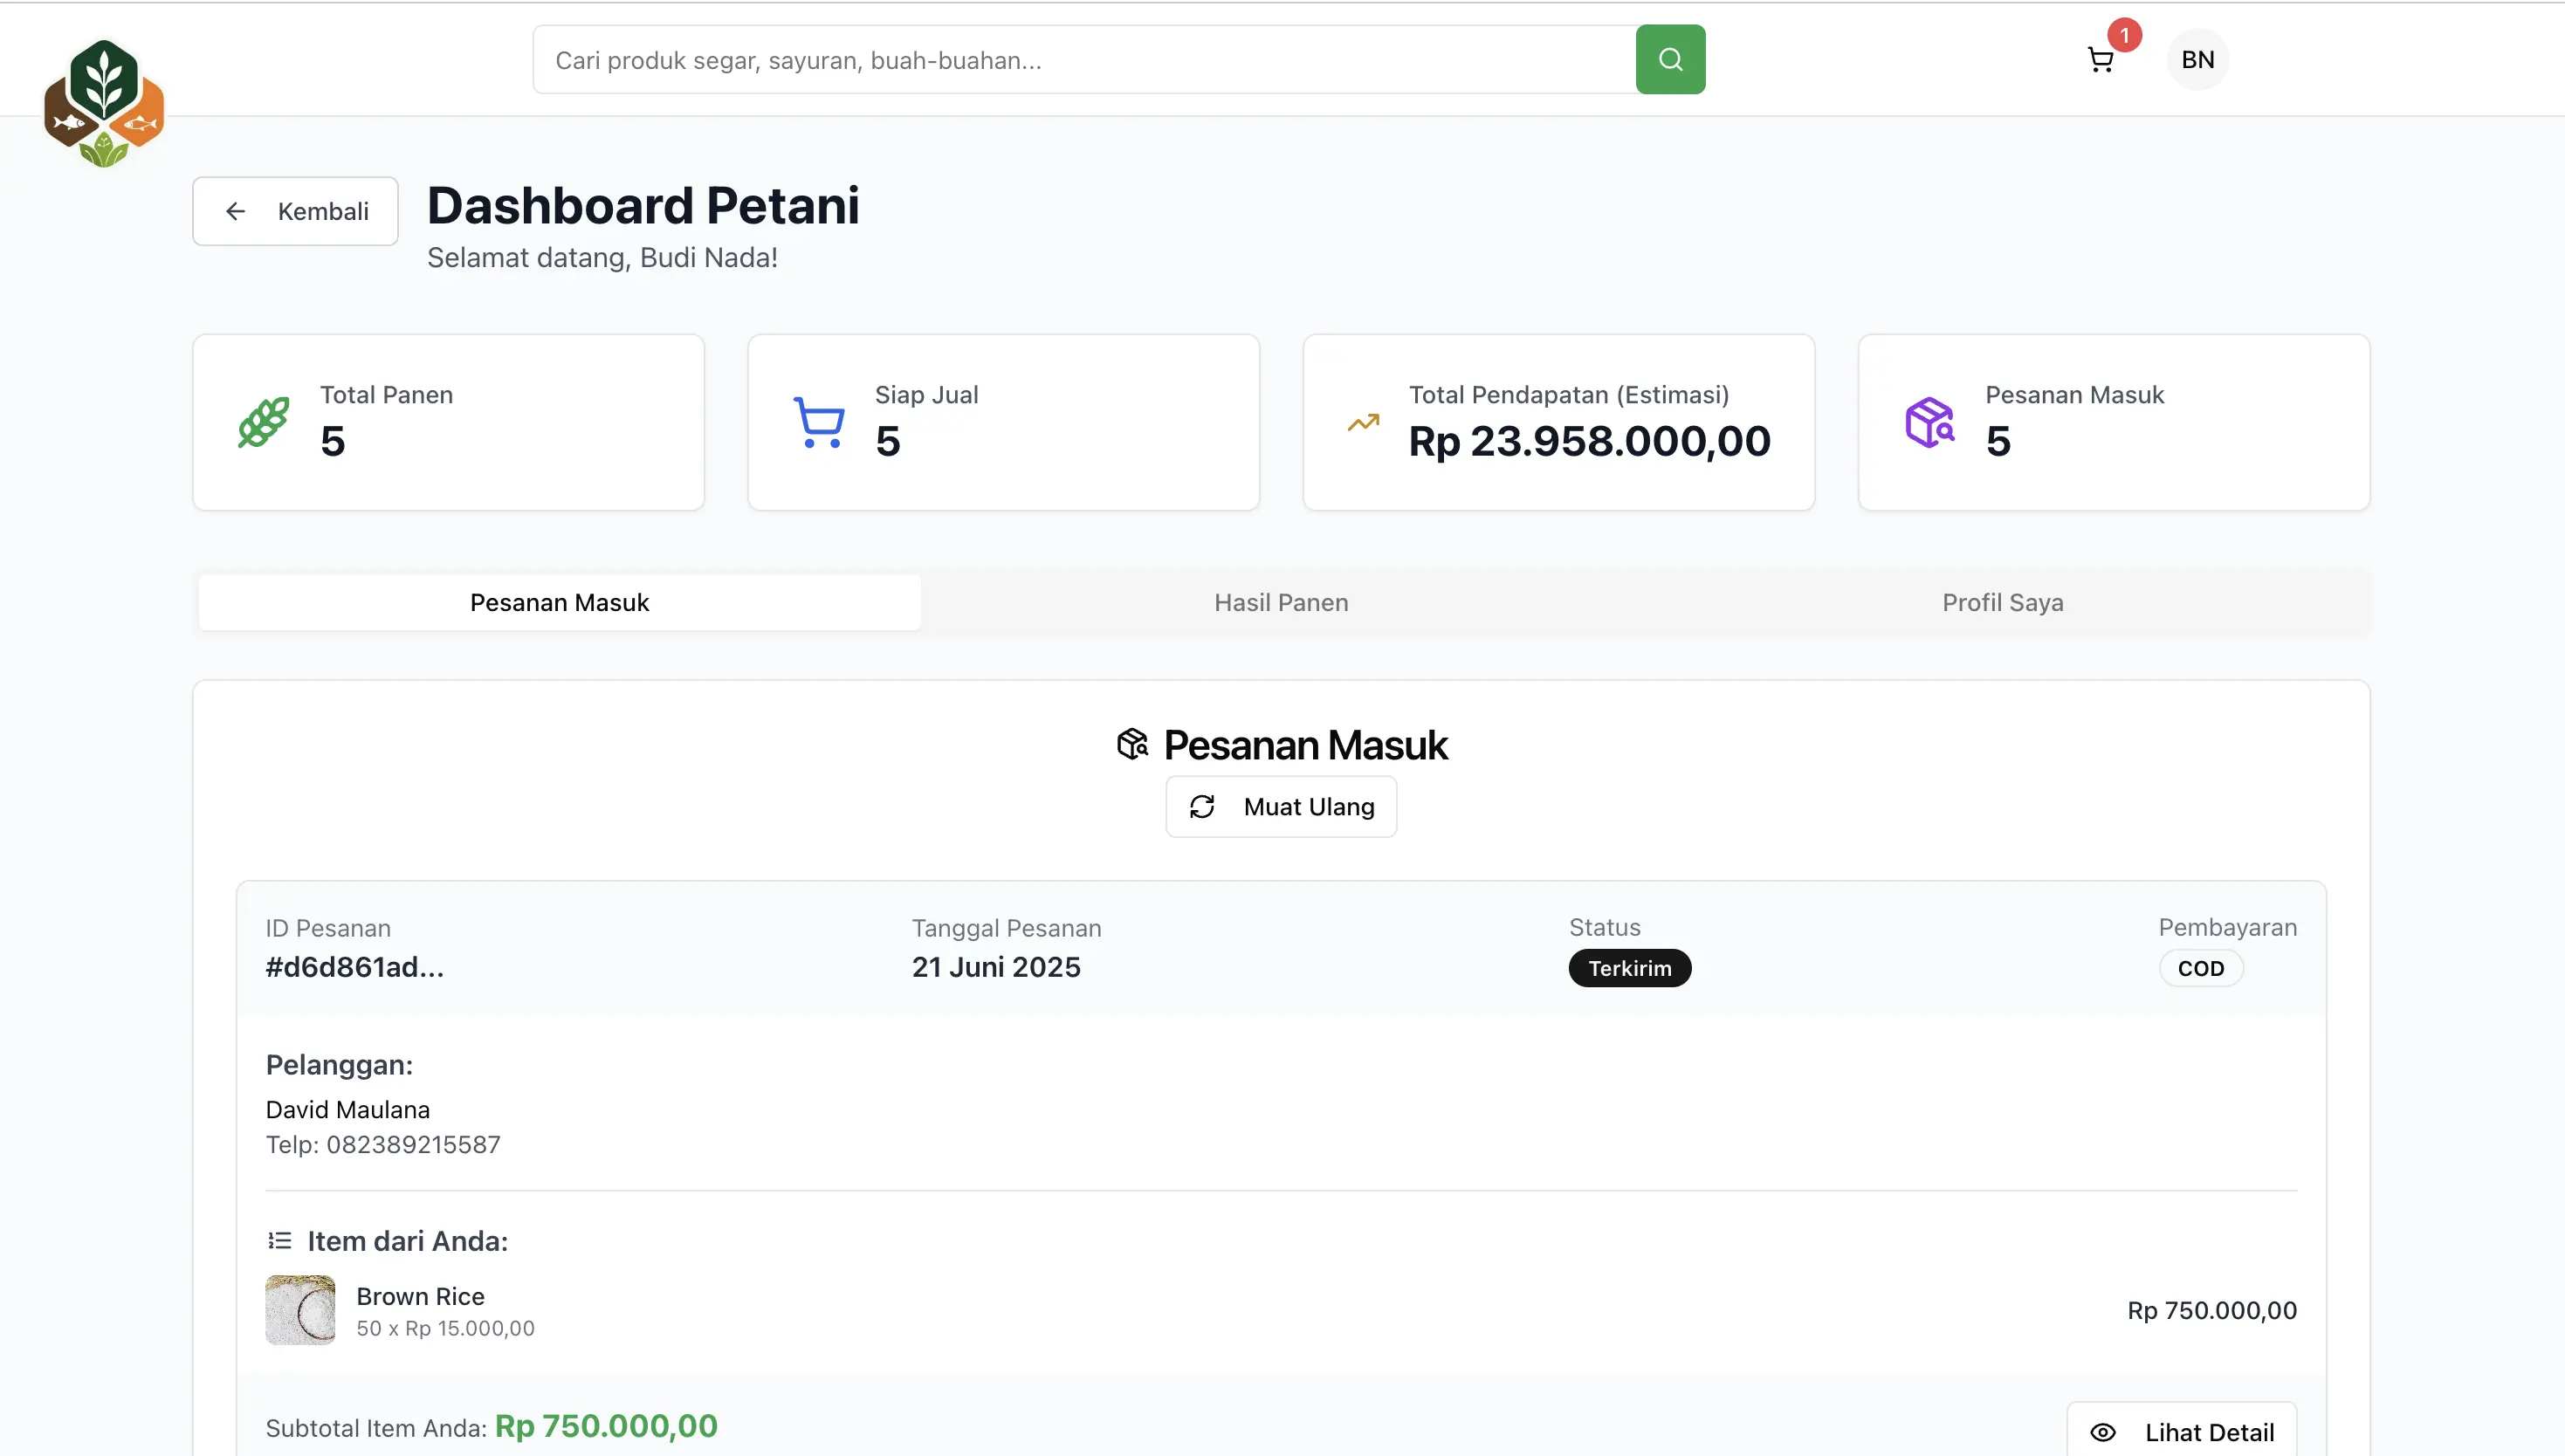Select the Pesanan Masuk tab
The height and width of the screenshot is (1456, 2565).
tap(559, 602)
